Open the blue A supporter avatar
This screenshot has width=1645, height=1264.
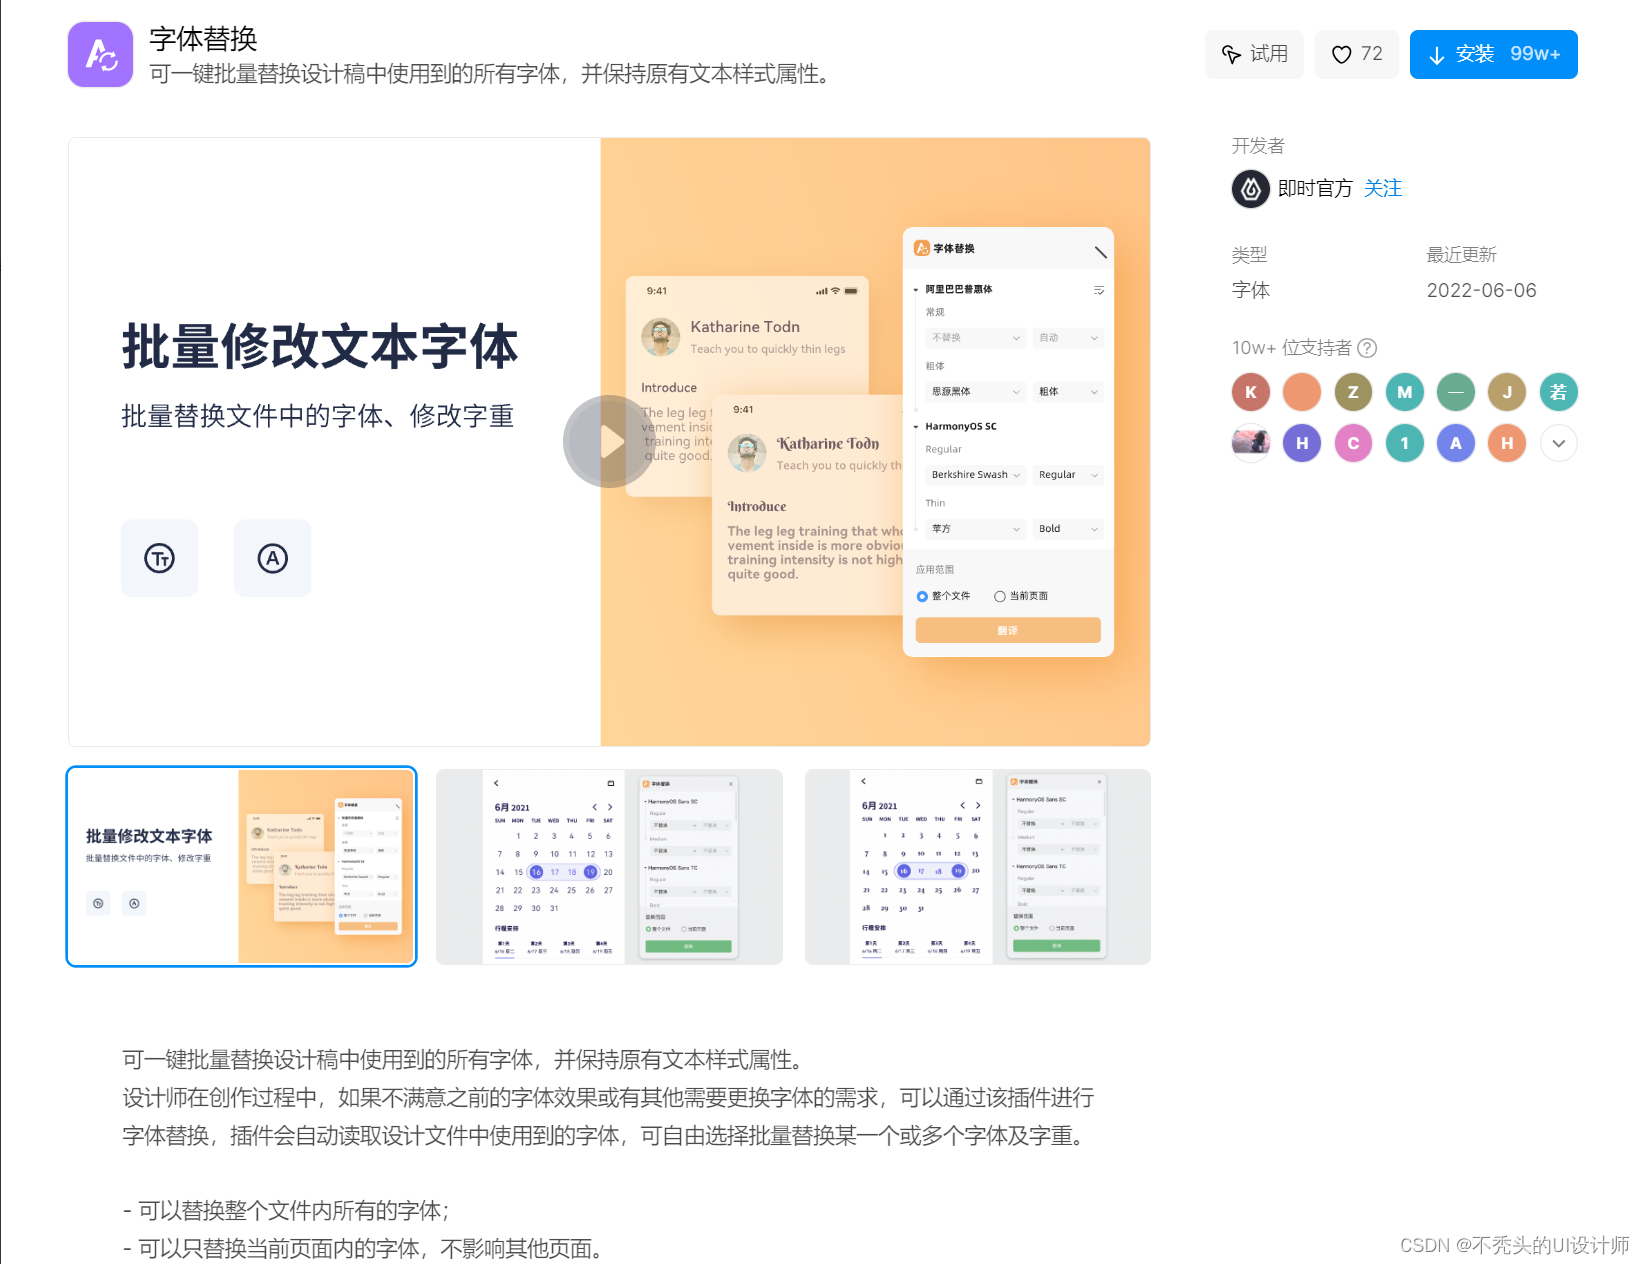pyautogui.click(x=1456, y=443)
